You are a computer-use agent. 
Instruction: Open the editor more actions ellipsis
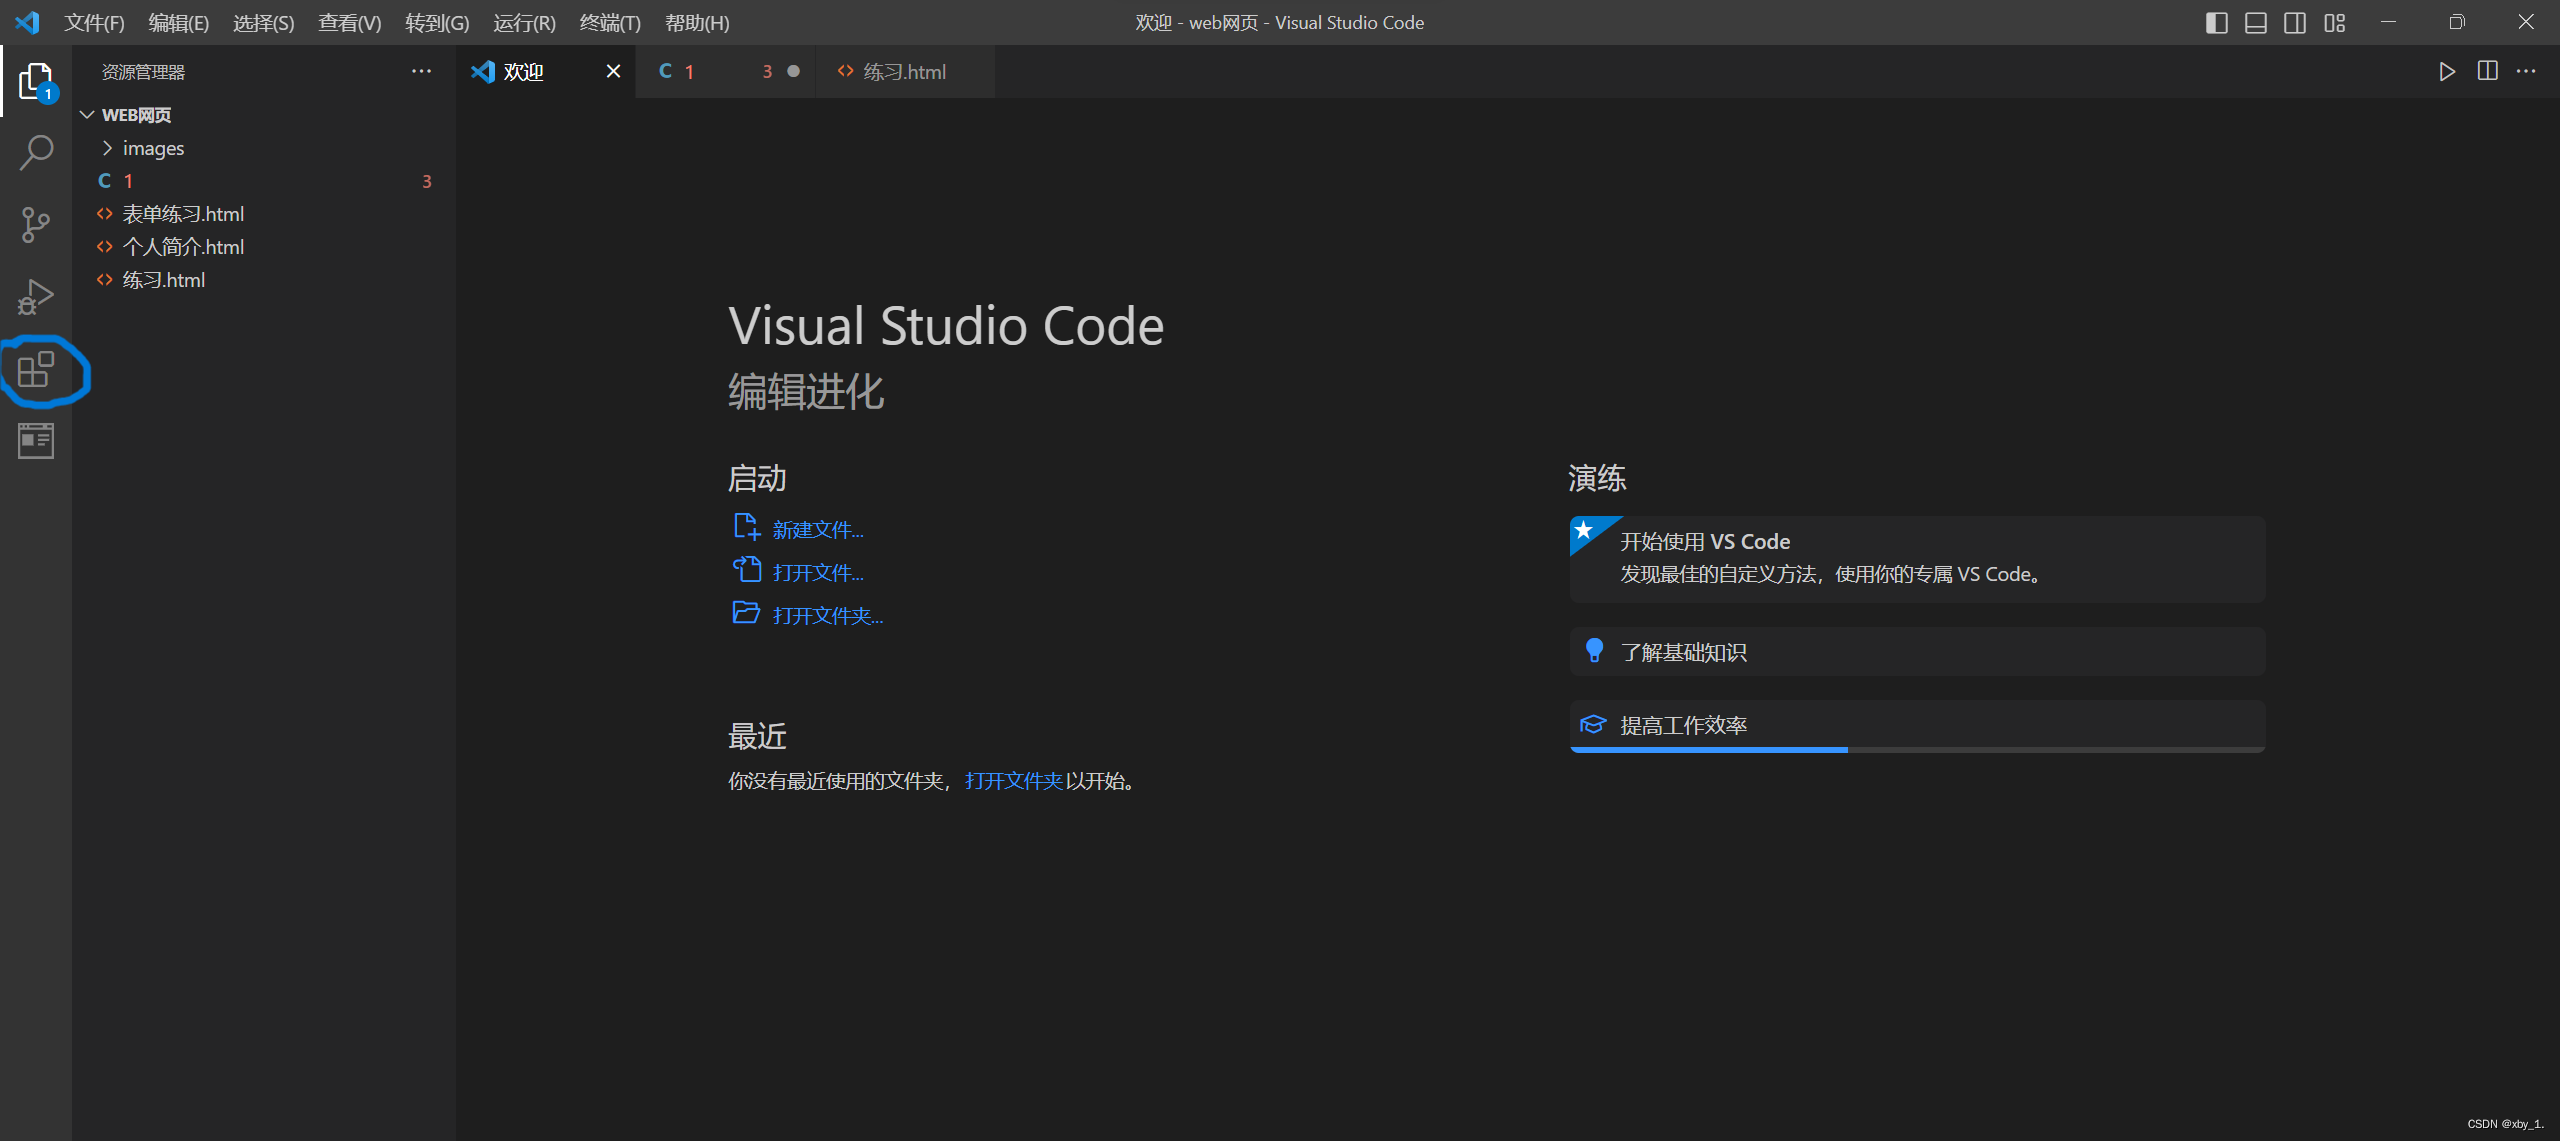2526,71
